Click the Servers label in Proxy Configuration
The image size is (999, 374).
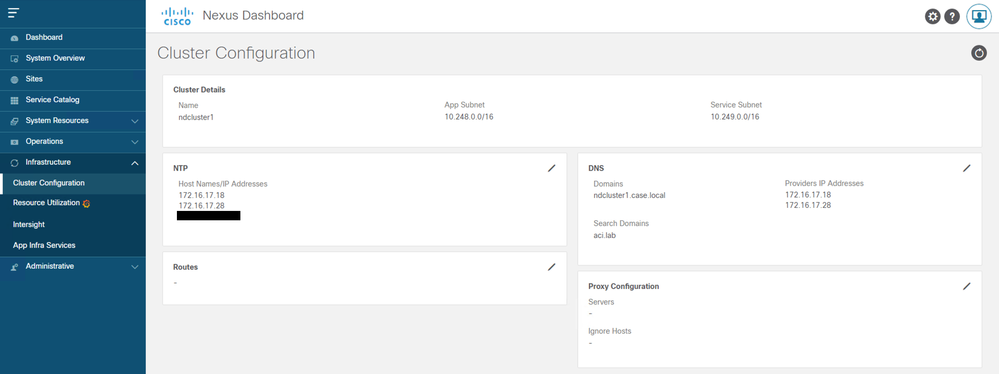click(601, 302)
